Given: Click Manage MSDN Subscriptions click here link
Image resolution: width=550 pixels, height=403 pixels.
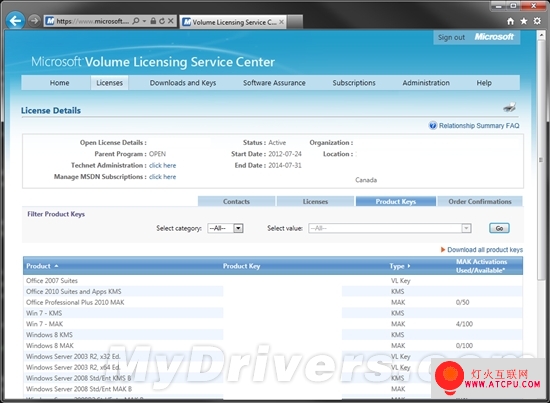Looking at the screenshot, I should pyautogui.click(x=162, y=177).
